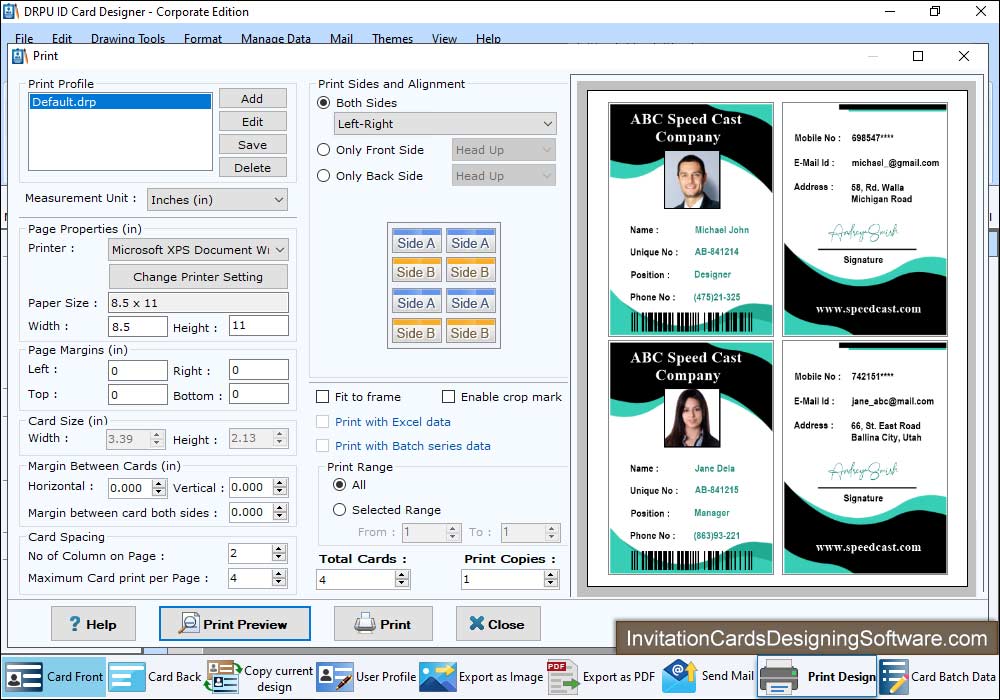Open Card Batch Data icon
The width and height of the screenshot is (1000, 700).
[893, 676]
